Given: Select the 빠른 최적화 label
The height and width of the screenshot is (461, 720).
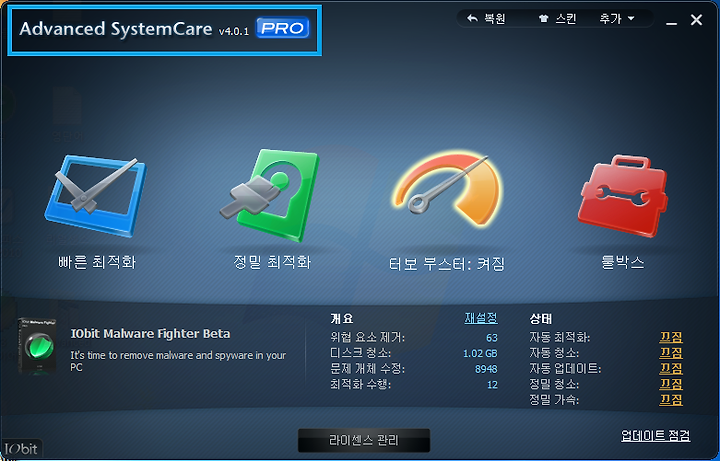Looking at the screenshot, I should coord(97,262).
